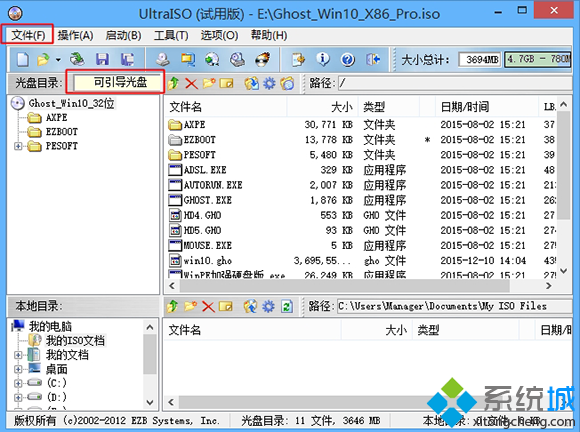Image resolution: width=580 pixels, height=432 pixels.
Task: Click the Save As icon
Action: 127,59
